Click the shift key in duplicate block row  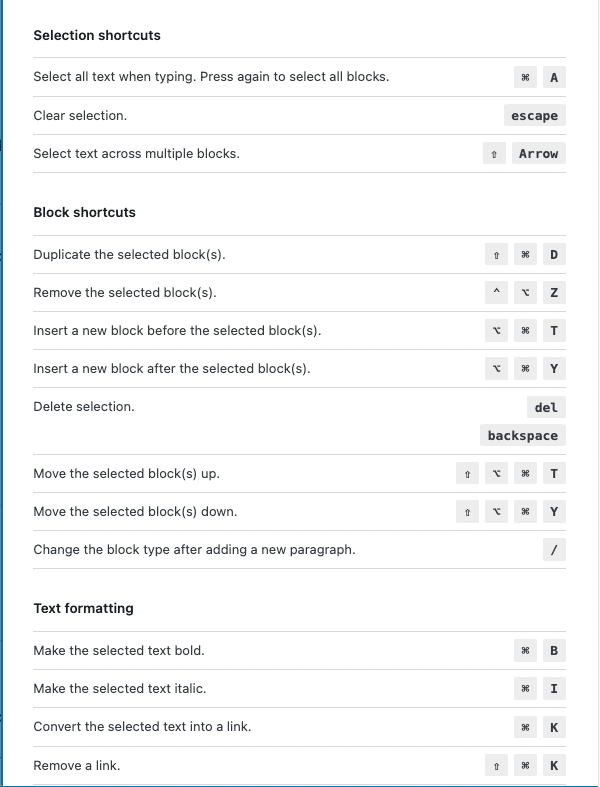[497, 254]
